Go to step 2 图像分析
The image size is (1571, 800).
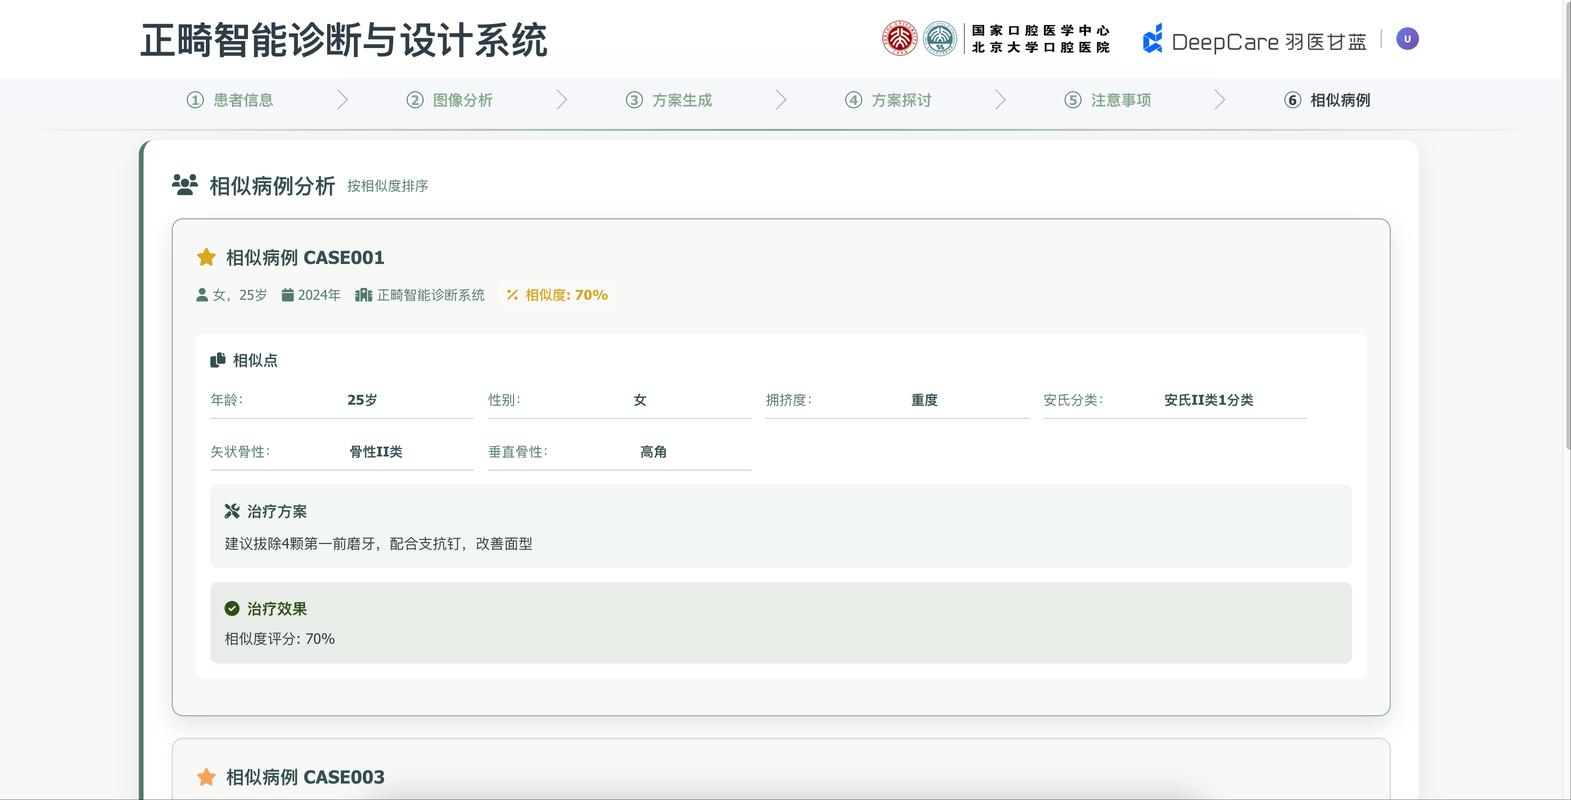449,100
